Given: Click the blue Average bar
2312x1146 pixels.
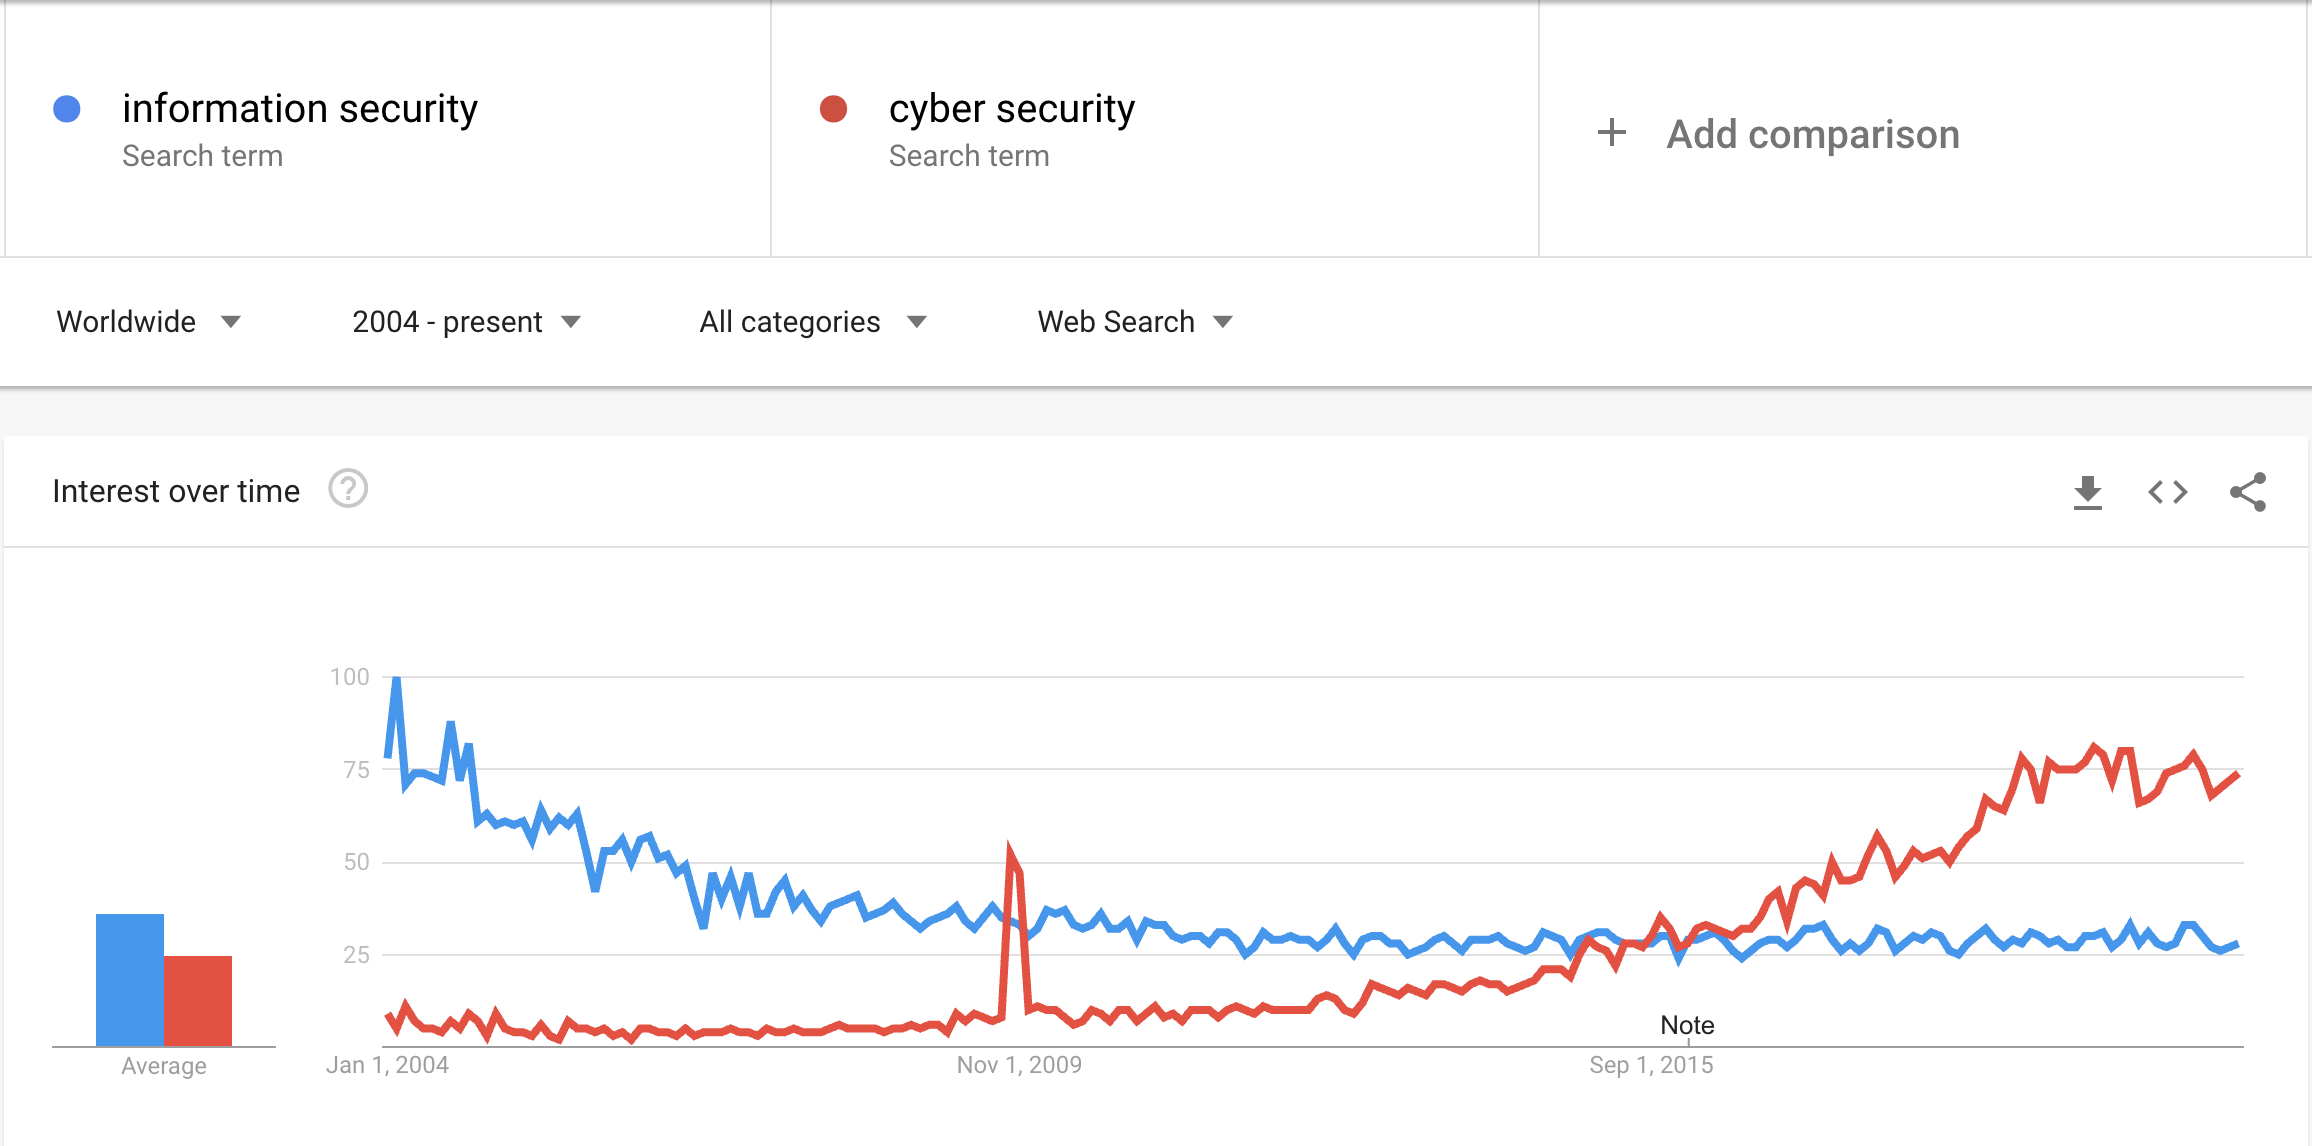Looking at the screenshot, I should pyautogui.click(x=130, y=980).
